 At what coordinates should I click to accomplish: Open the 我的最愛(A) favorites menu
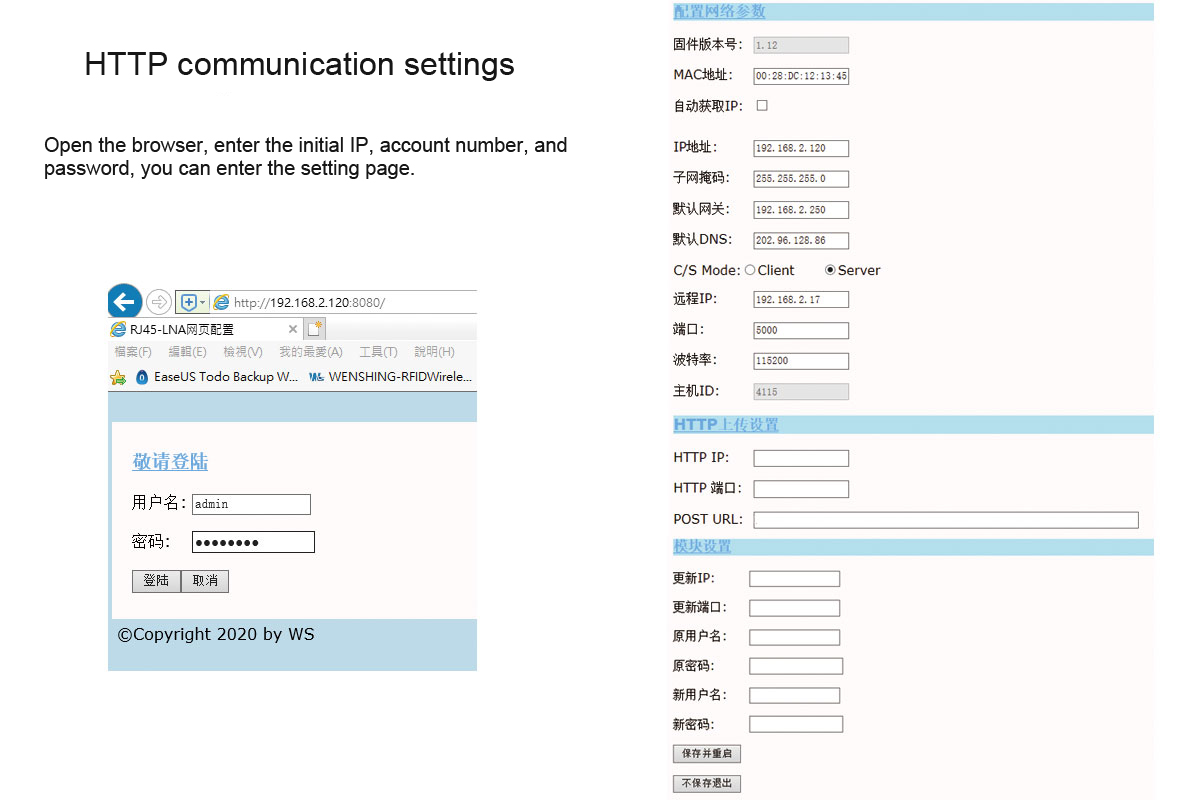310,352
